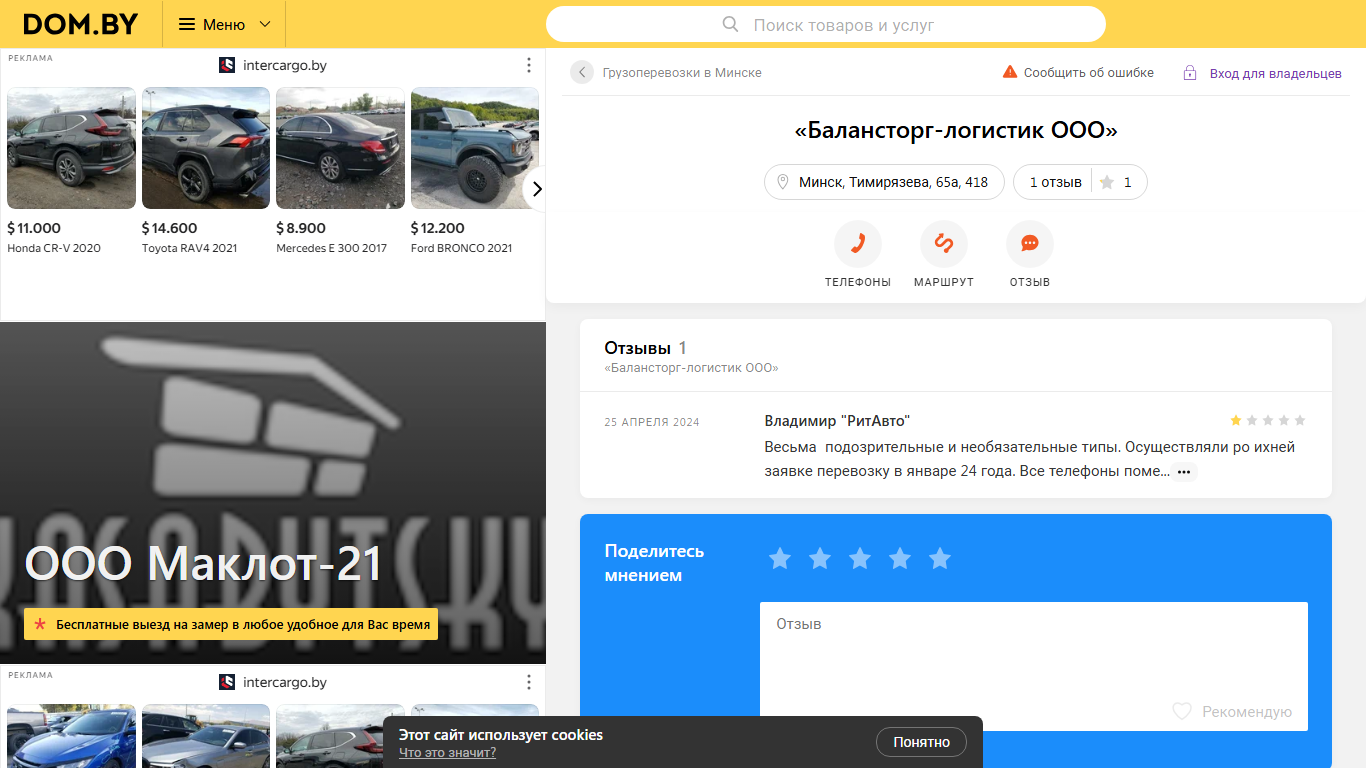Open the Меню dropdown

pyautogui.click(x=224, y=24)
